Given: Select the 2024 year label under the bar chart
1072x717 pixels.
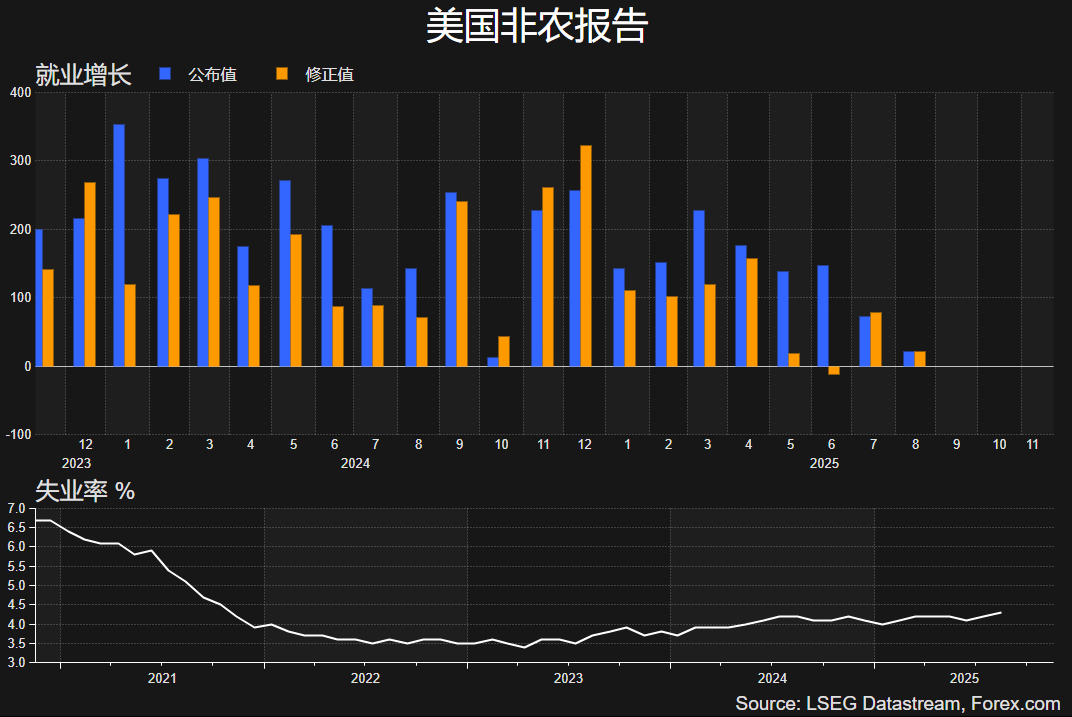Looking at the screenshot, I should [x=355, y=464].
